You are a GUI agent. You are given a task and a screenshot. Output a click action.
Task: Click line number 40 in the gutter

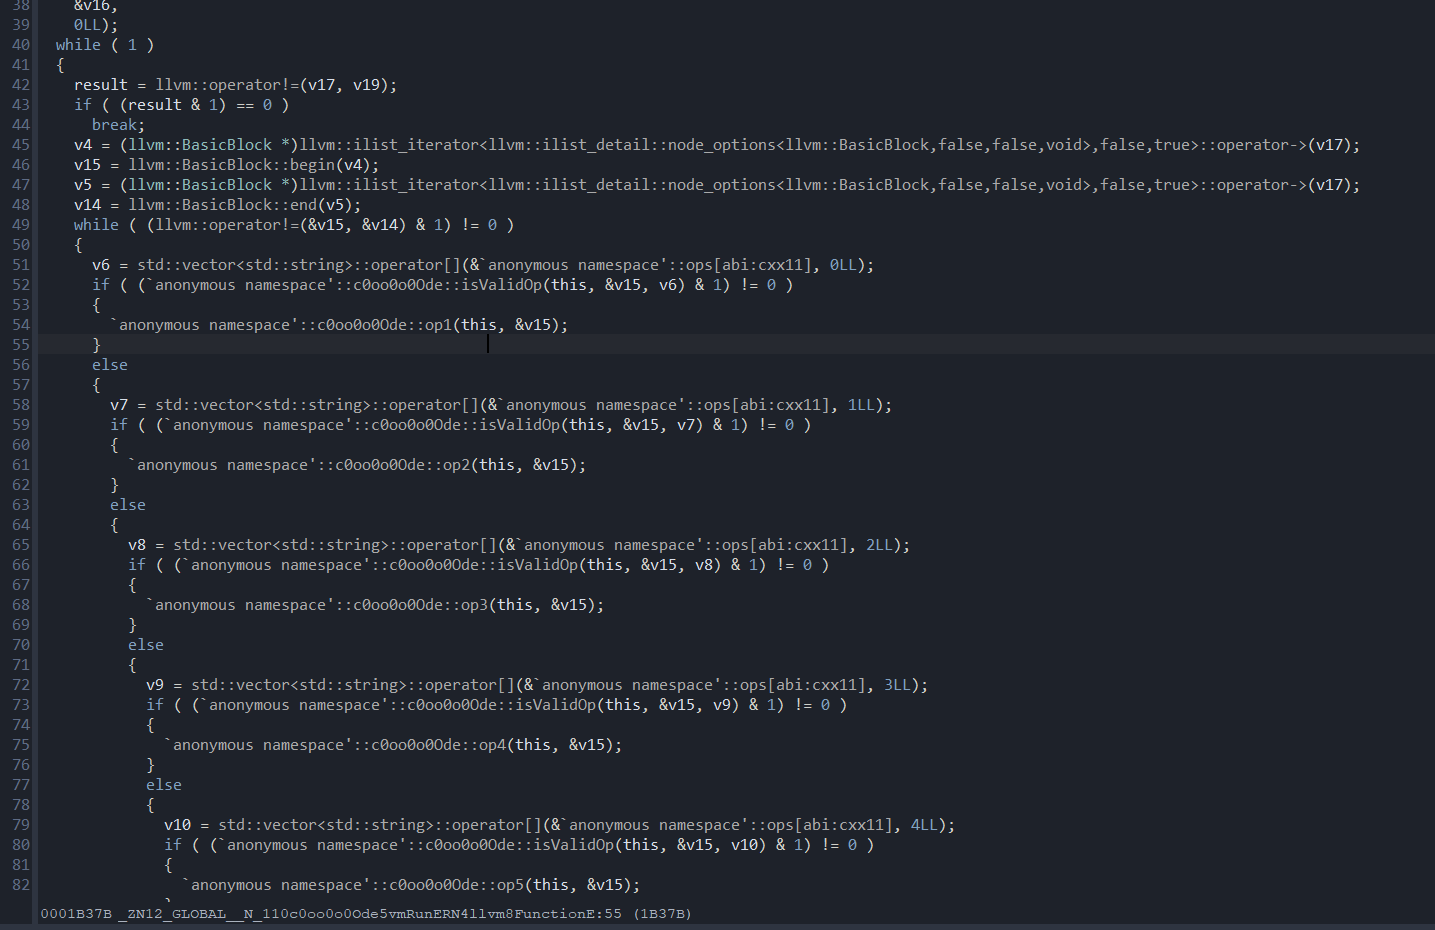(20, 44)
